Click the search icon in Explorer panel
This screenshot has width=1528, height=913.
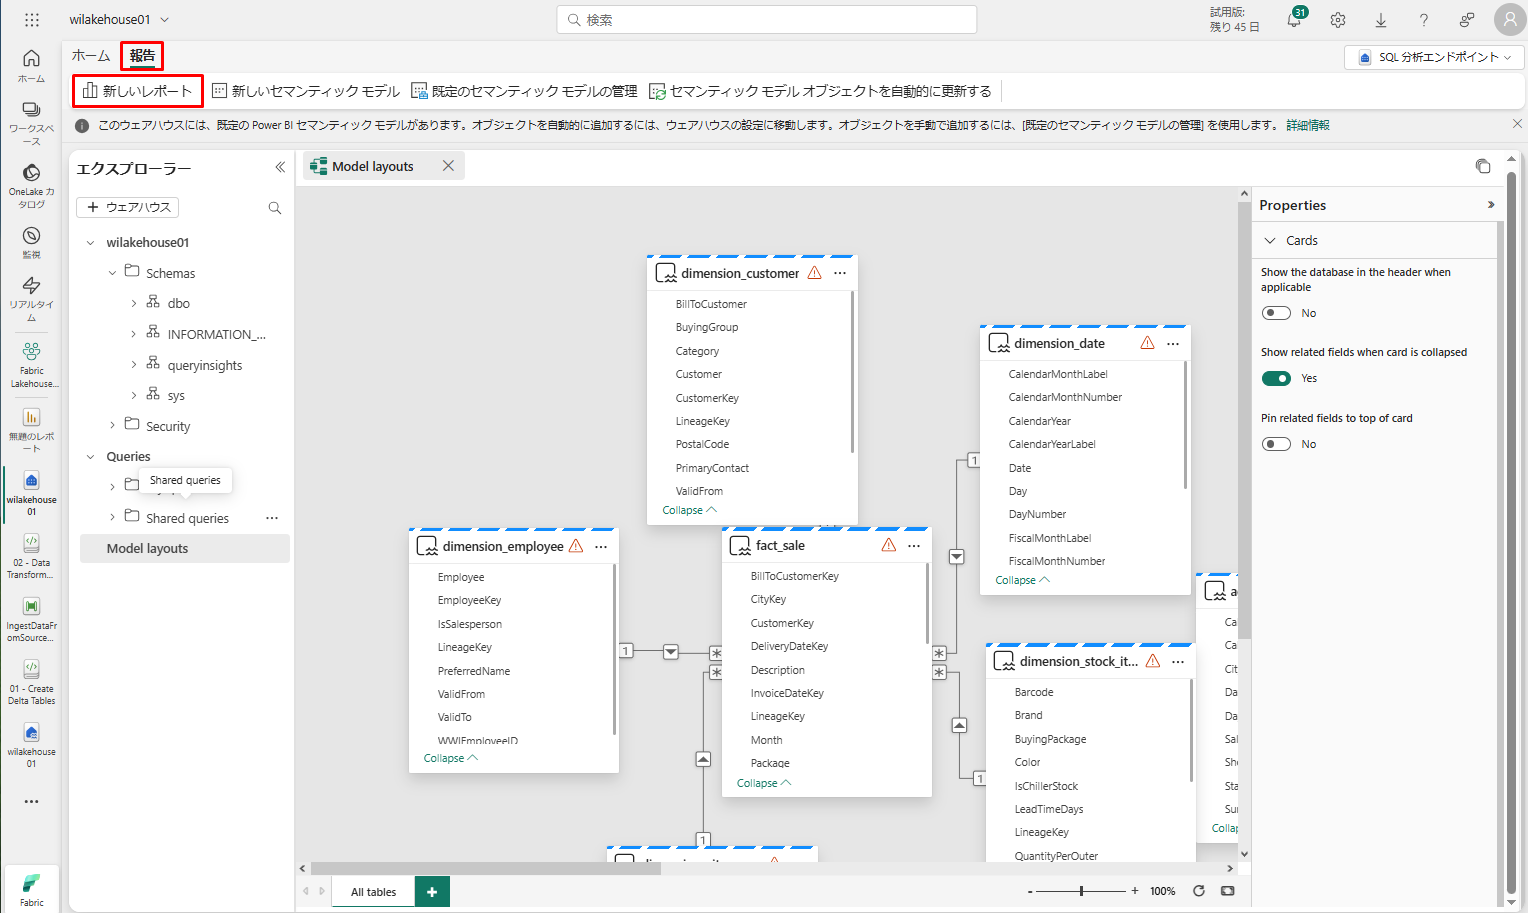[x=275, y=208]
